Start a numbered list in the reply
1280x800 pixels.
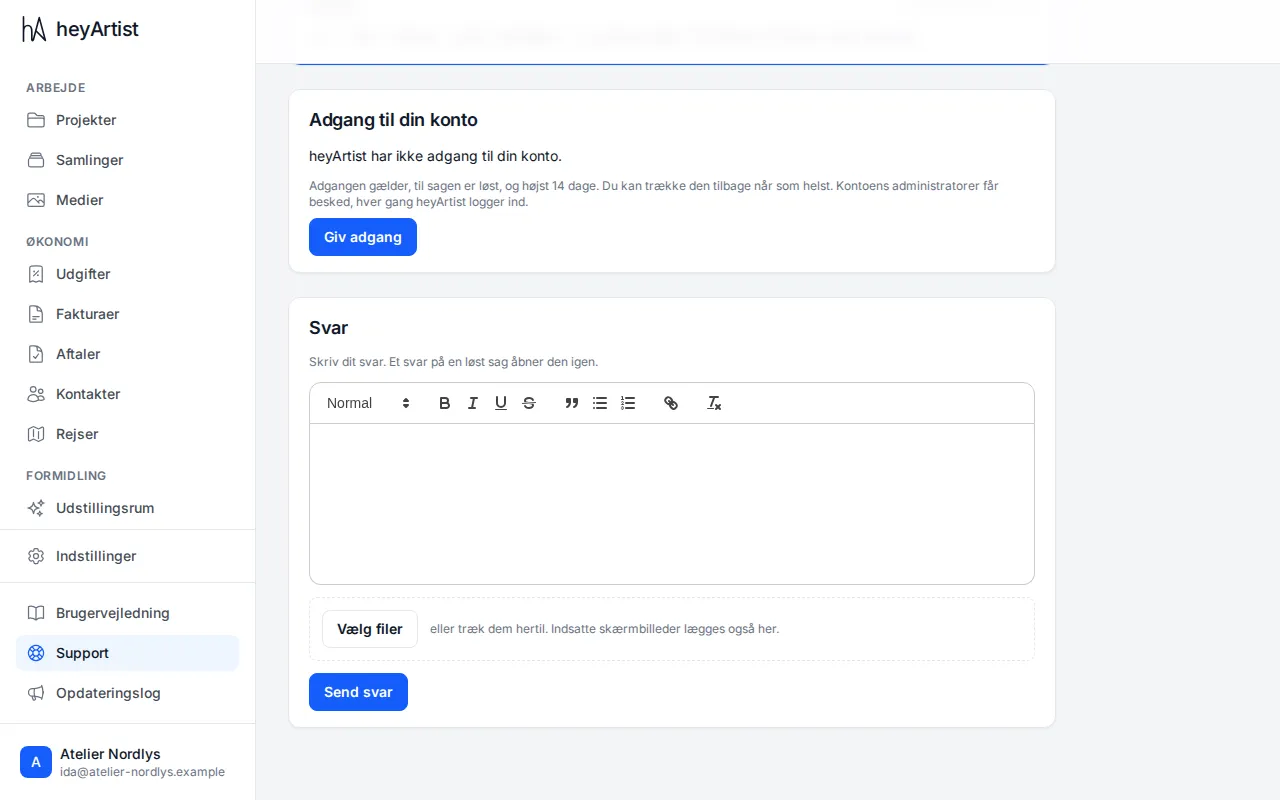pyautogui.click(x=628, y=403)
